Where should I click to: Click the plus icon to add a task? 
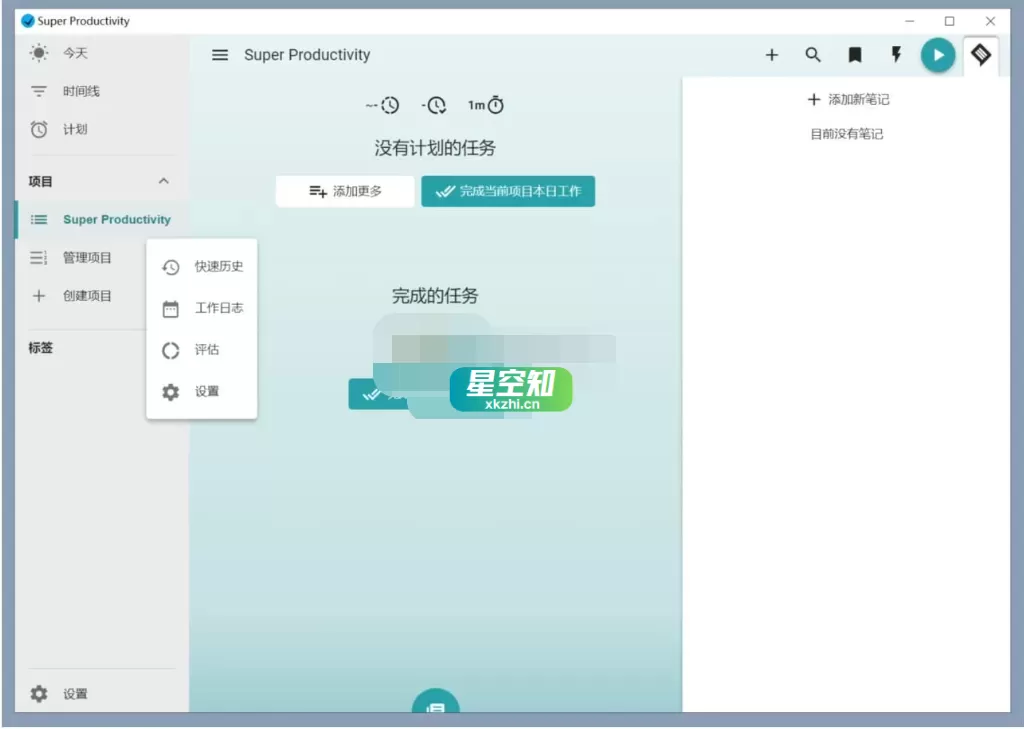click(x=772, y=55)
